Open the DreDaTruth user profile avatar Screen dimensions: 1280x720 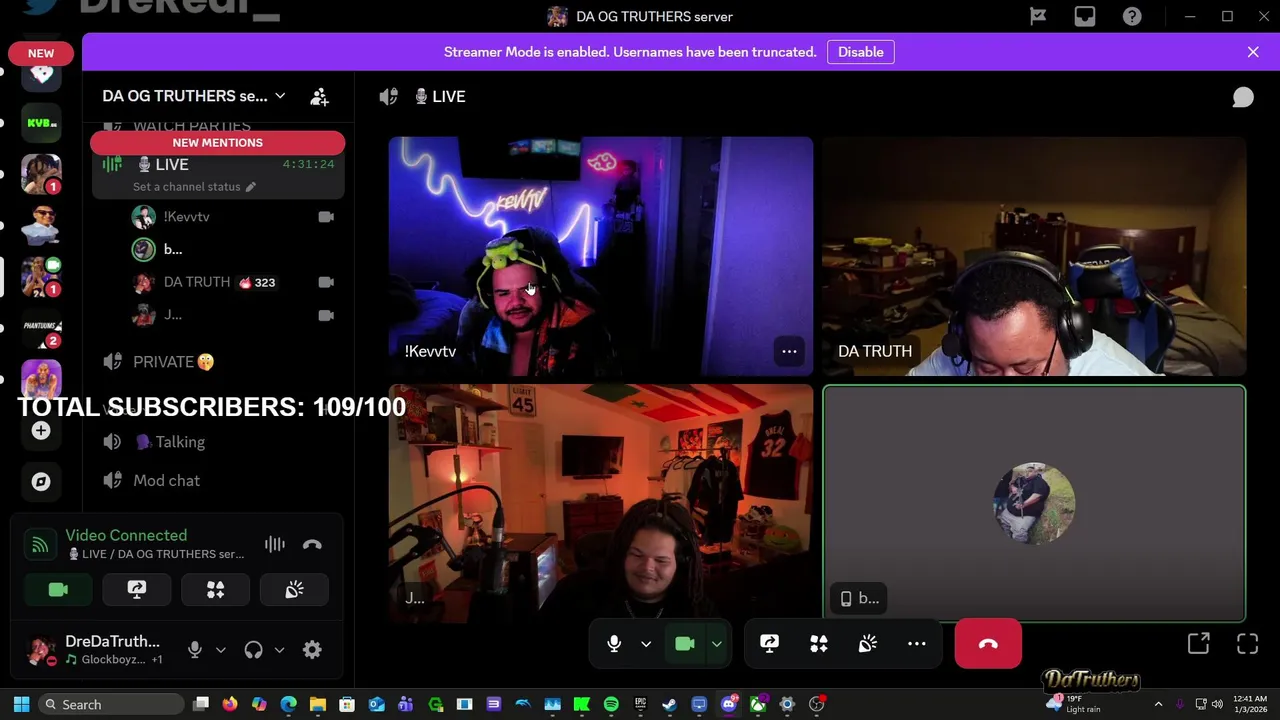[x=41, y=650]
